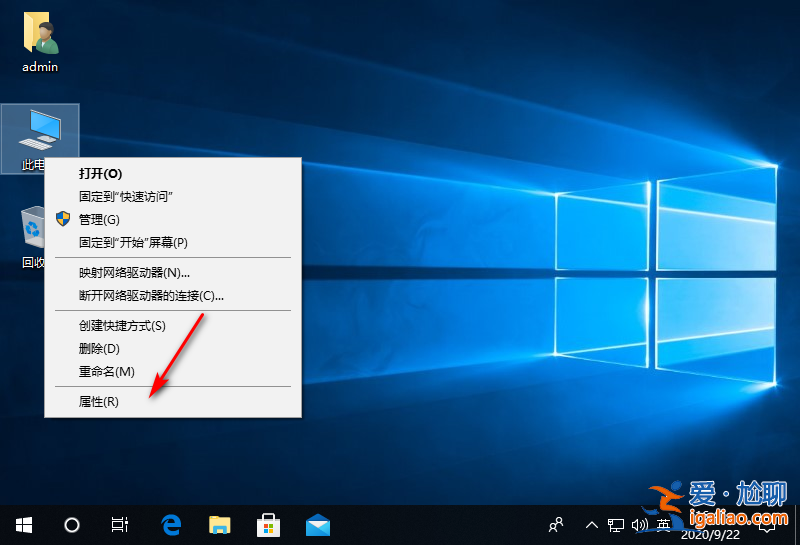Open File Explorer from the taskbar
The width and height of the screenshot is (800, 545).
click(x=220, y=525)
